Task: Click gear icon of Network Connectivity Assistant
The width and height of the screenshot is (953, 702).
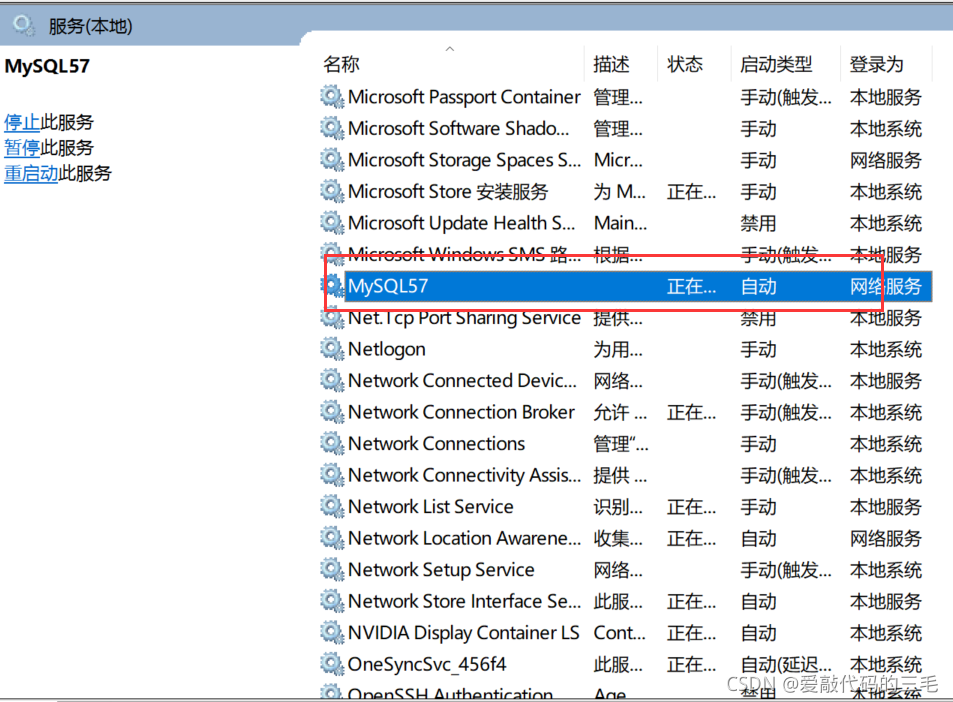Action: pyautogui.click(x=332, y=475)
